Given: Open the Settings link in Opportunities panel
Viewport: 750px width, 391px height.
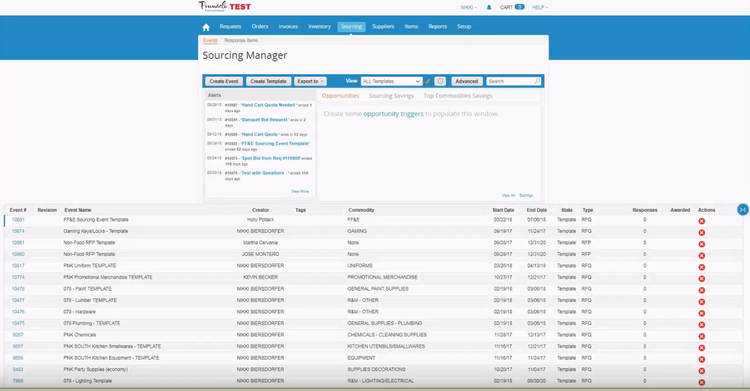Looking at the screenshot, I should coord(526,195).
